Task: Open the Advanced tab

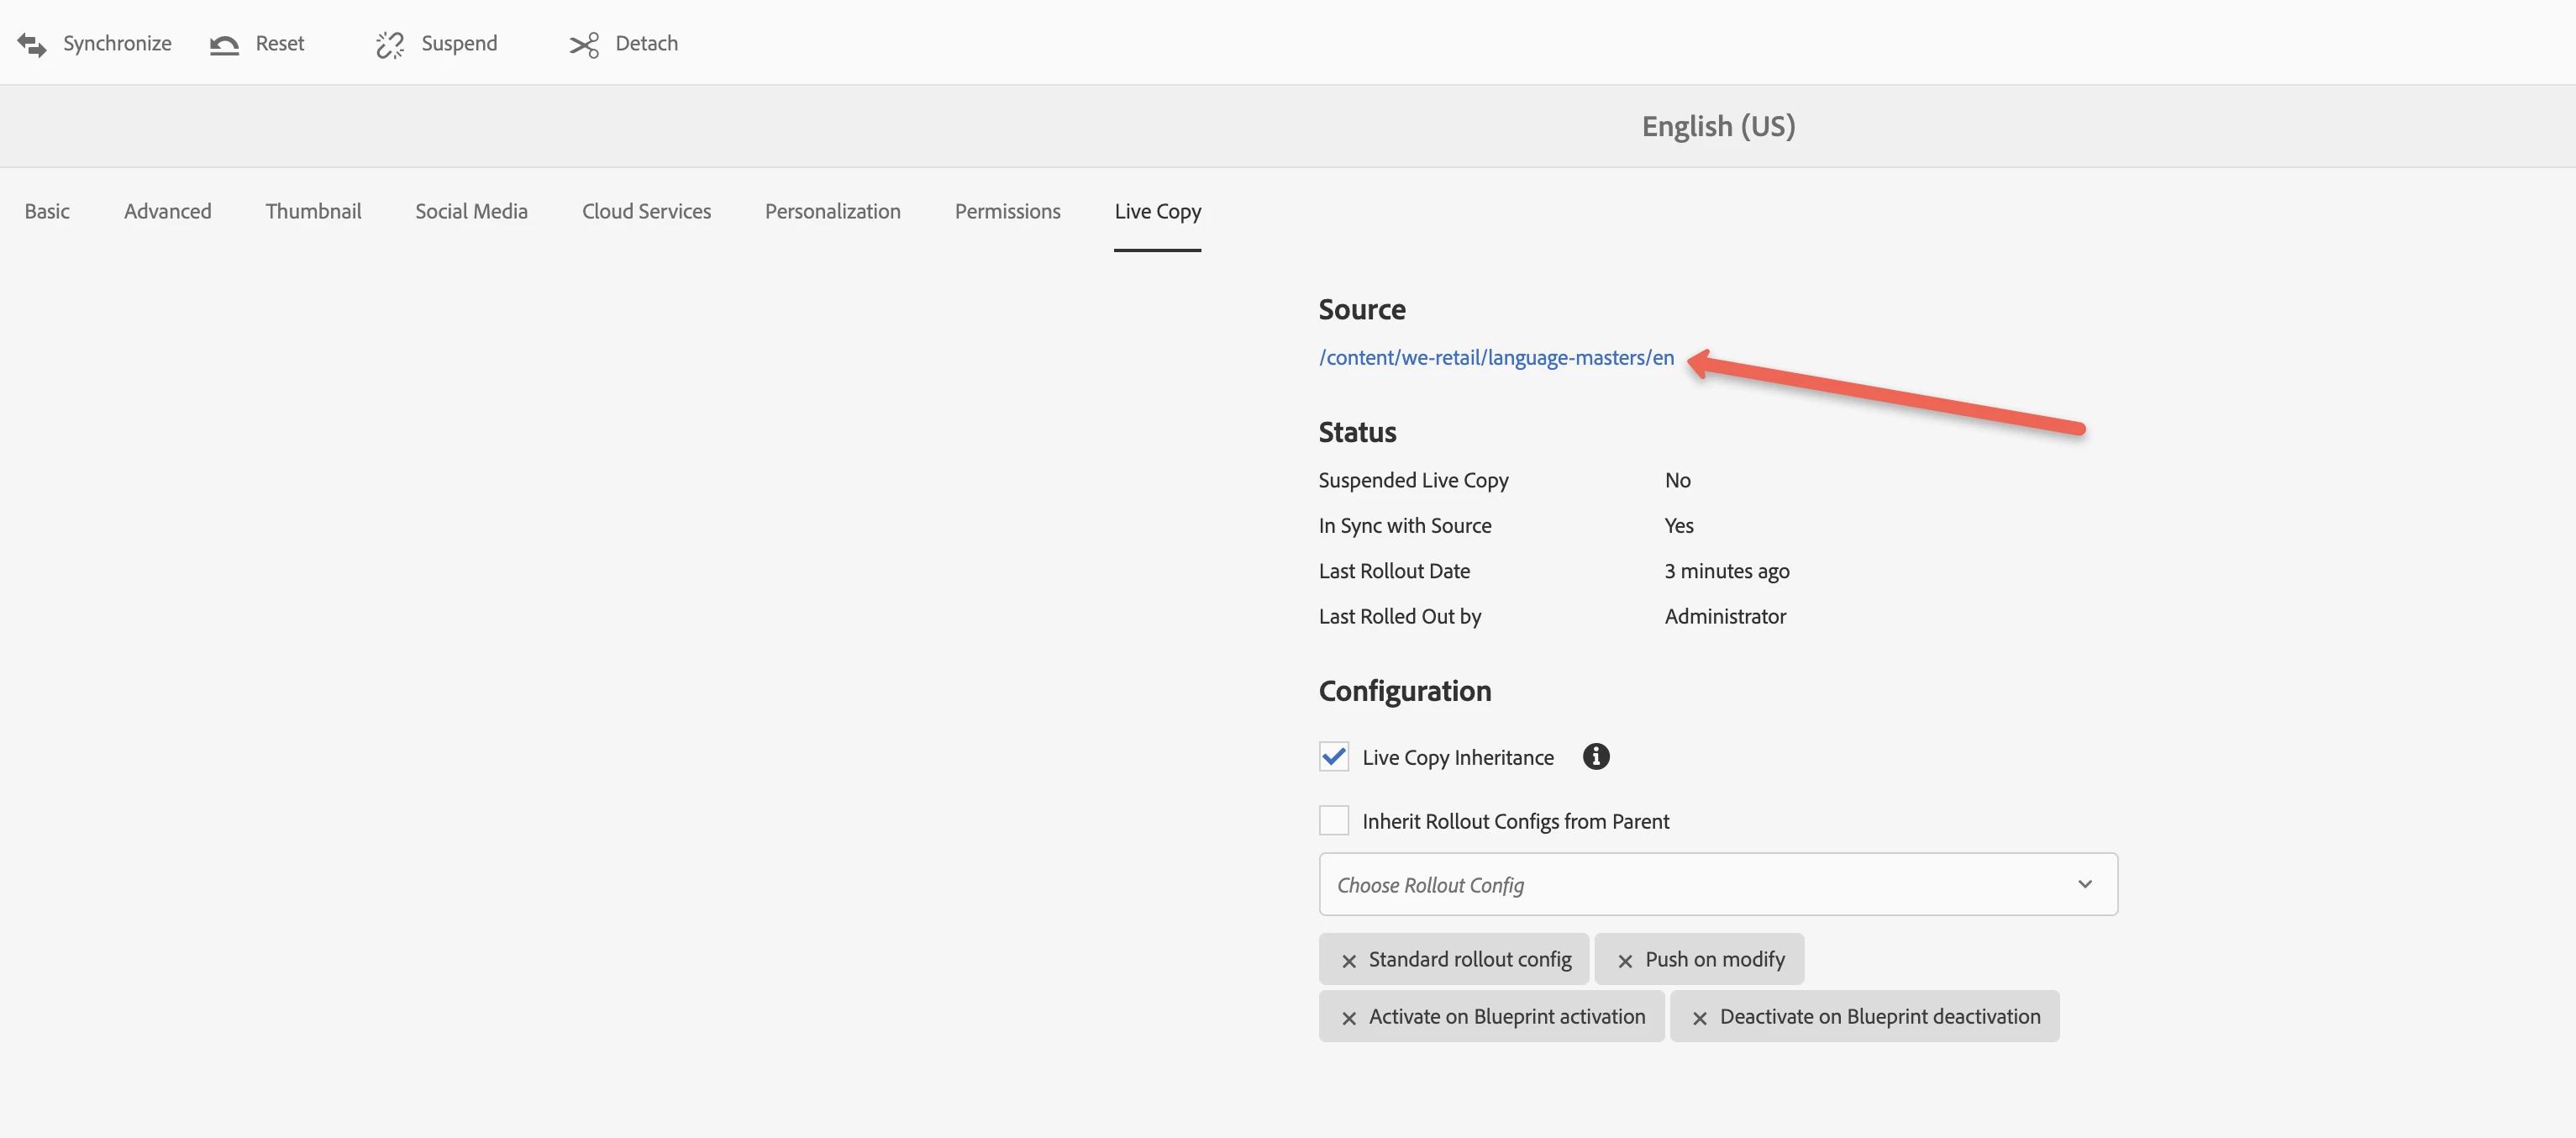Action: tap(168, 212)
